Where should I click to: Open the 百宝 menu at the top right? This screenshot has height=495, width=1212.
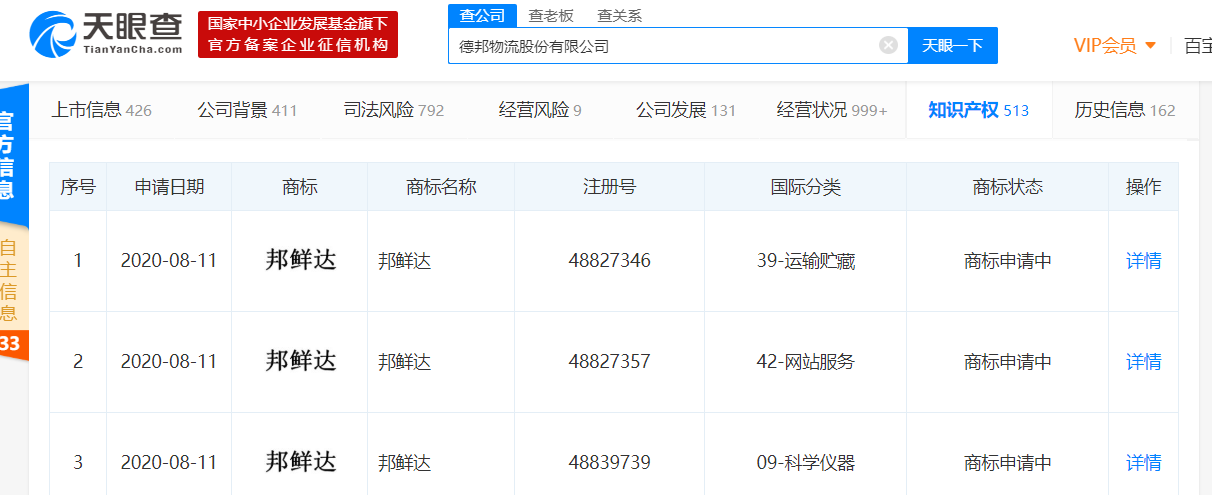1197,45
